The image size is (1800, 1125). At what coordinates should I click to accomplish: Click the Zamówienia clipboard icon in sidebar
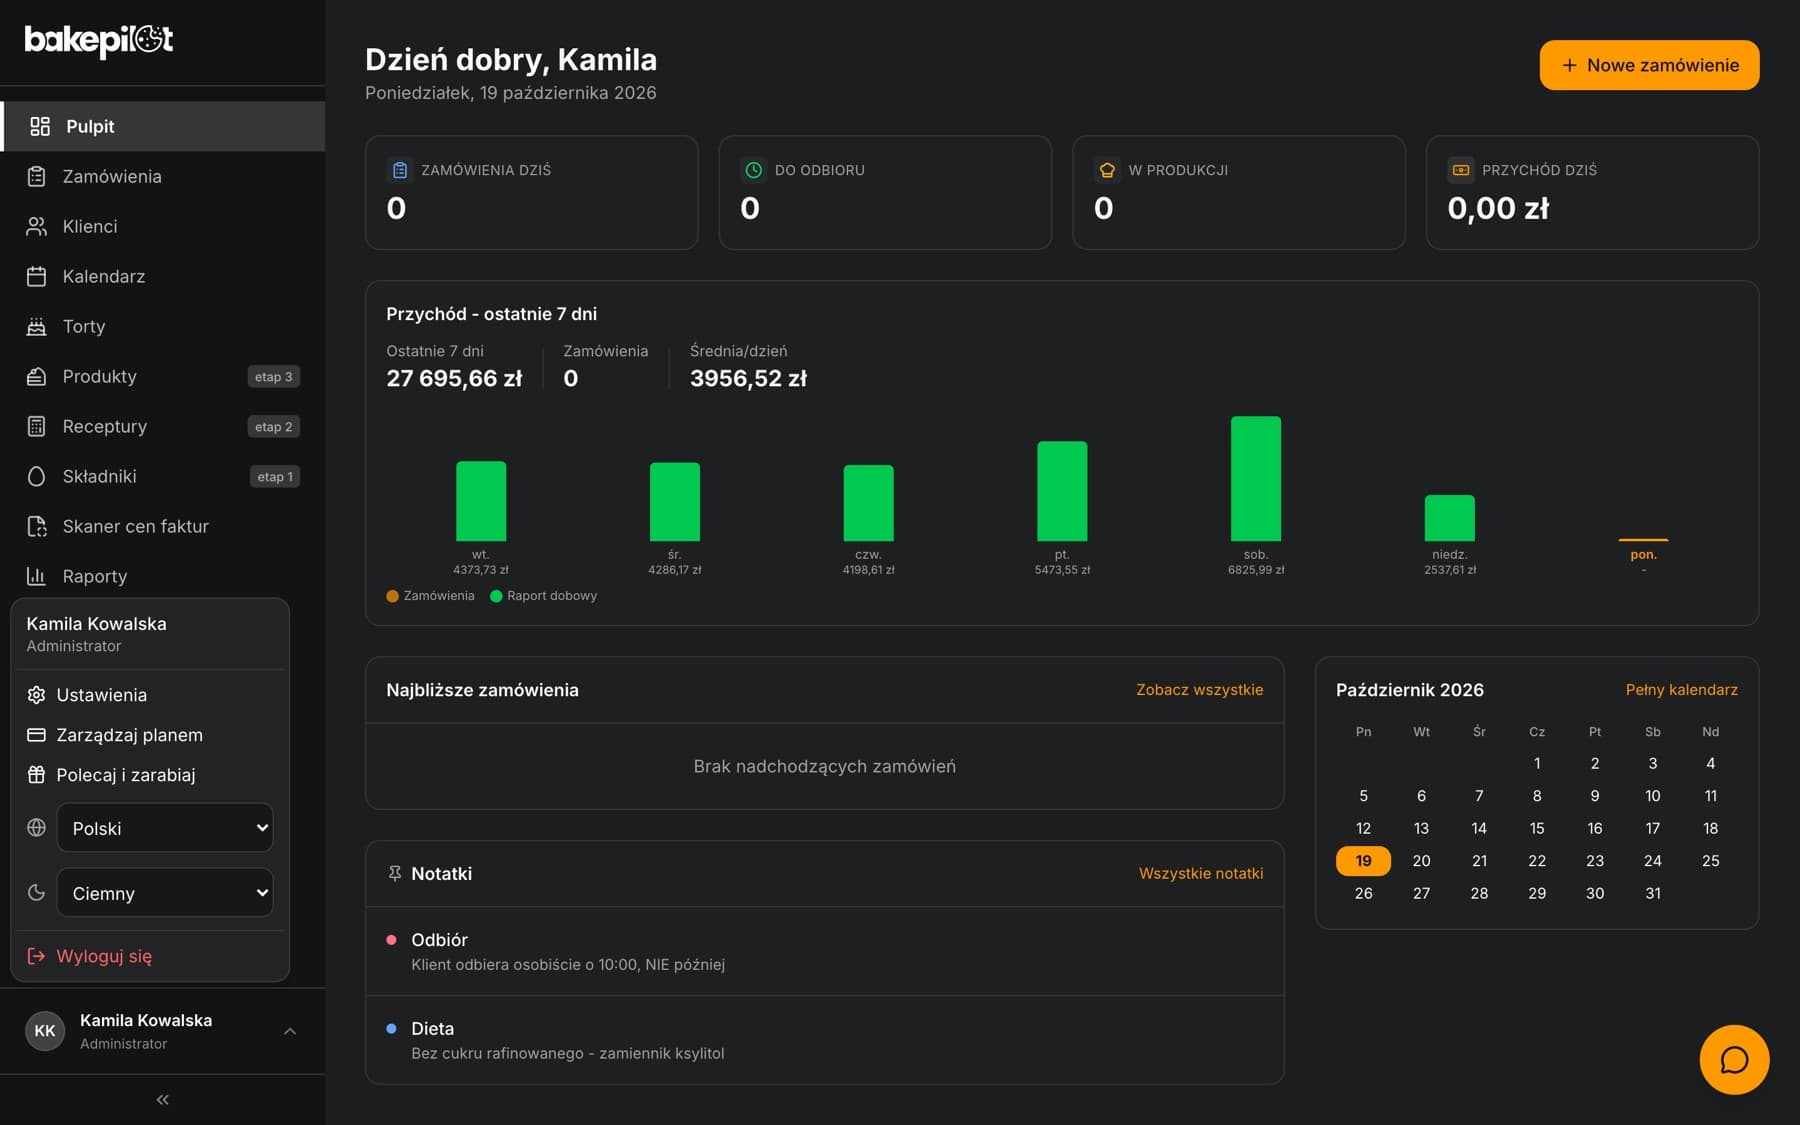[37, 176]
